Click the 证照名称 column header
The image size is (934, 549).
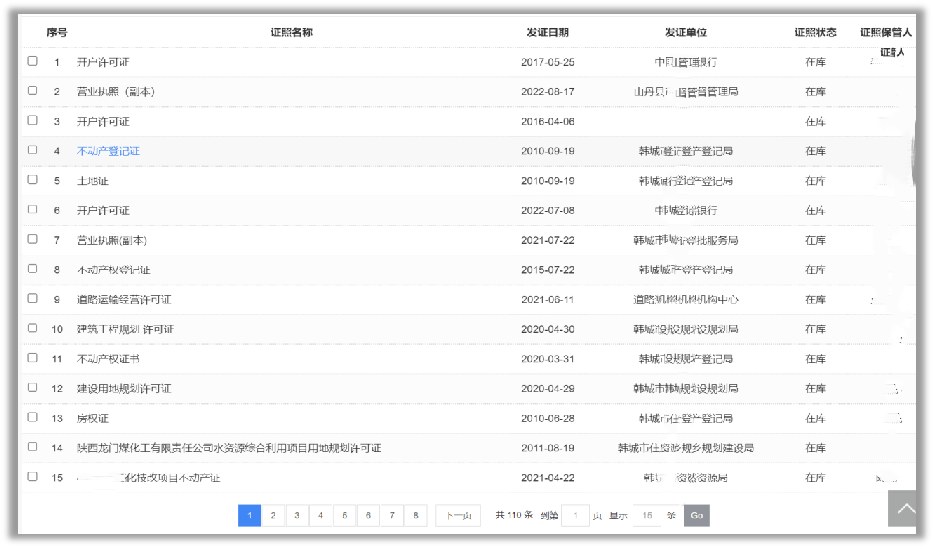point(291,33)
